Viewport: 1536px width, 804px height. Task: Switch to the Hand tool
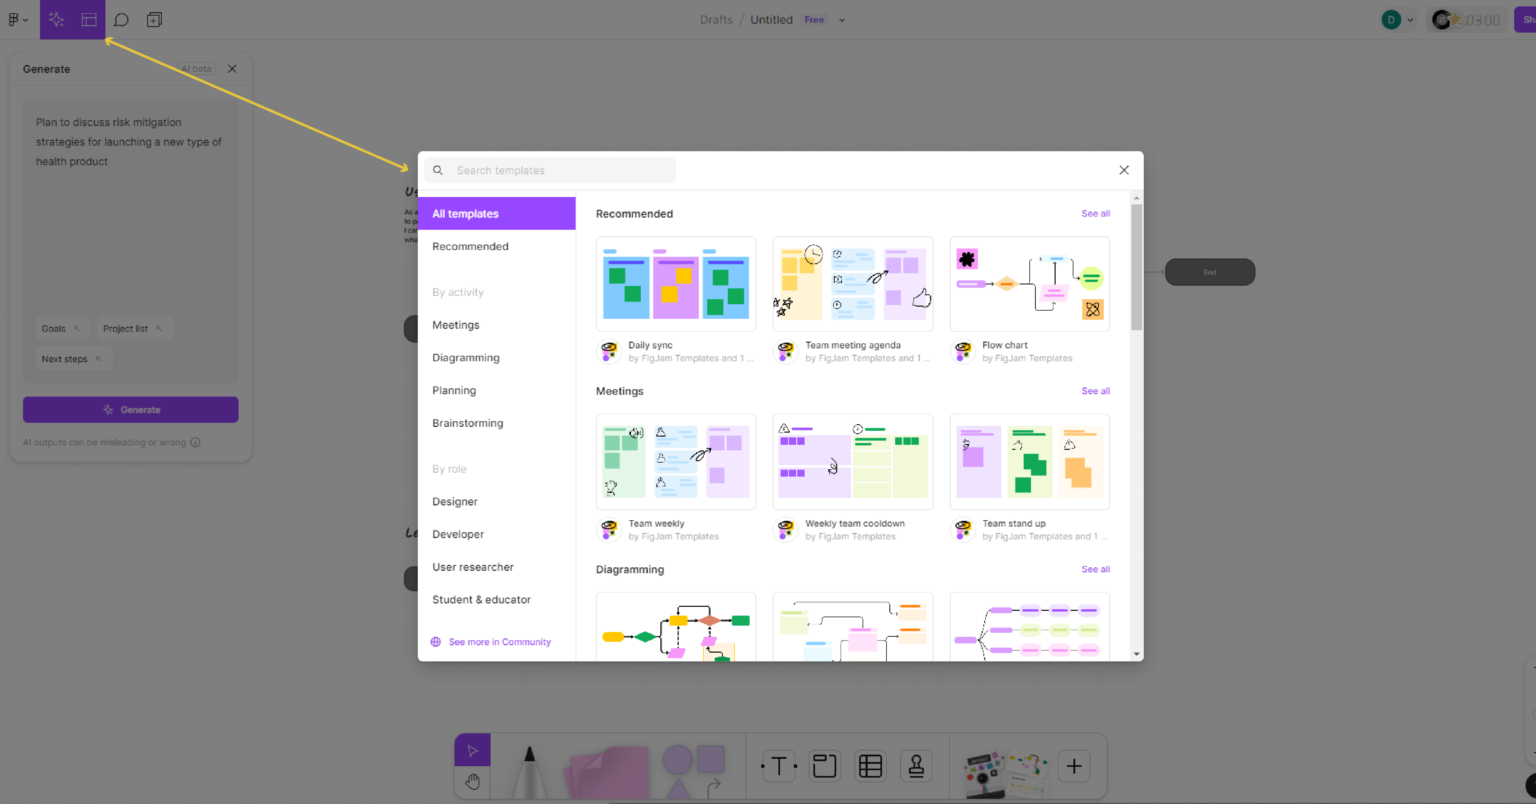click(x=472, y=781)
